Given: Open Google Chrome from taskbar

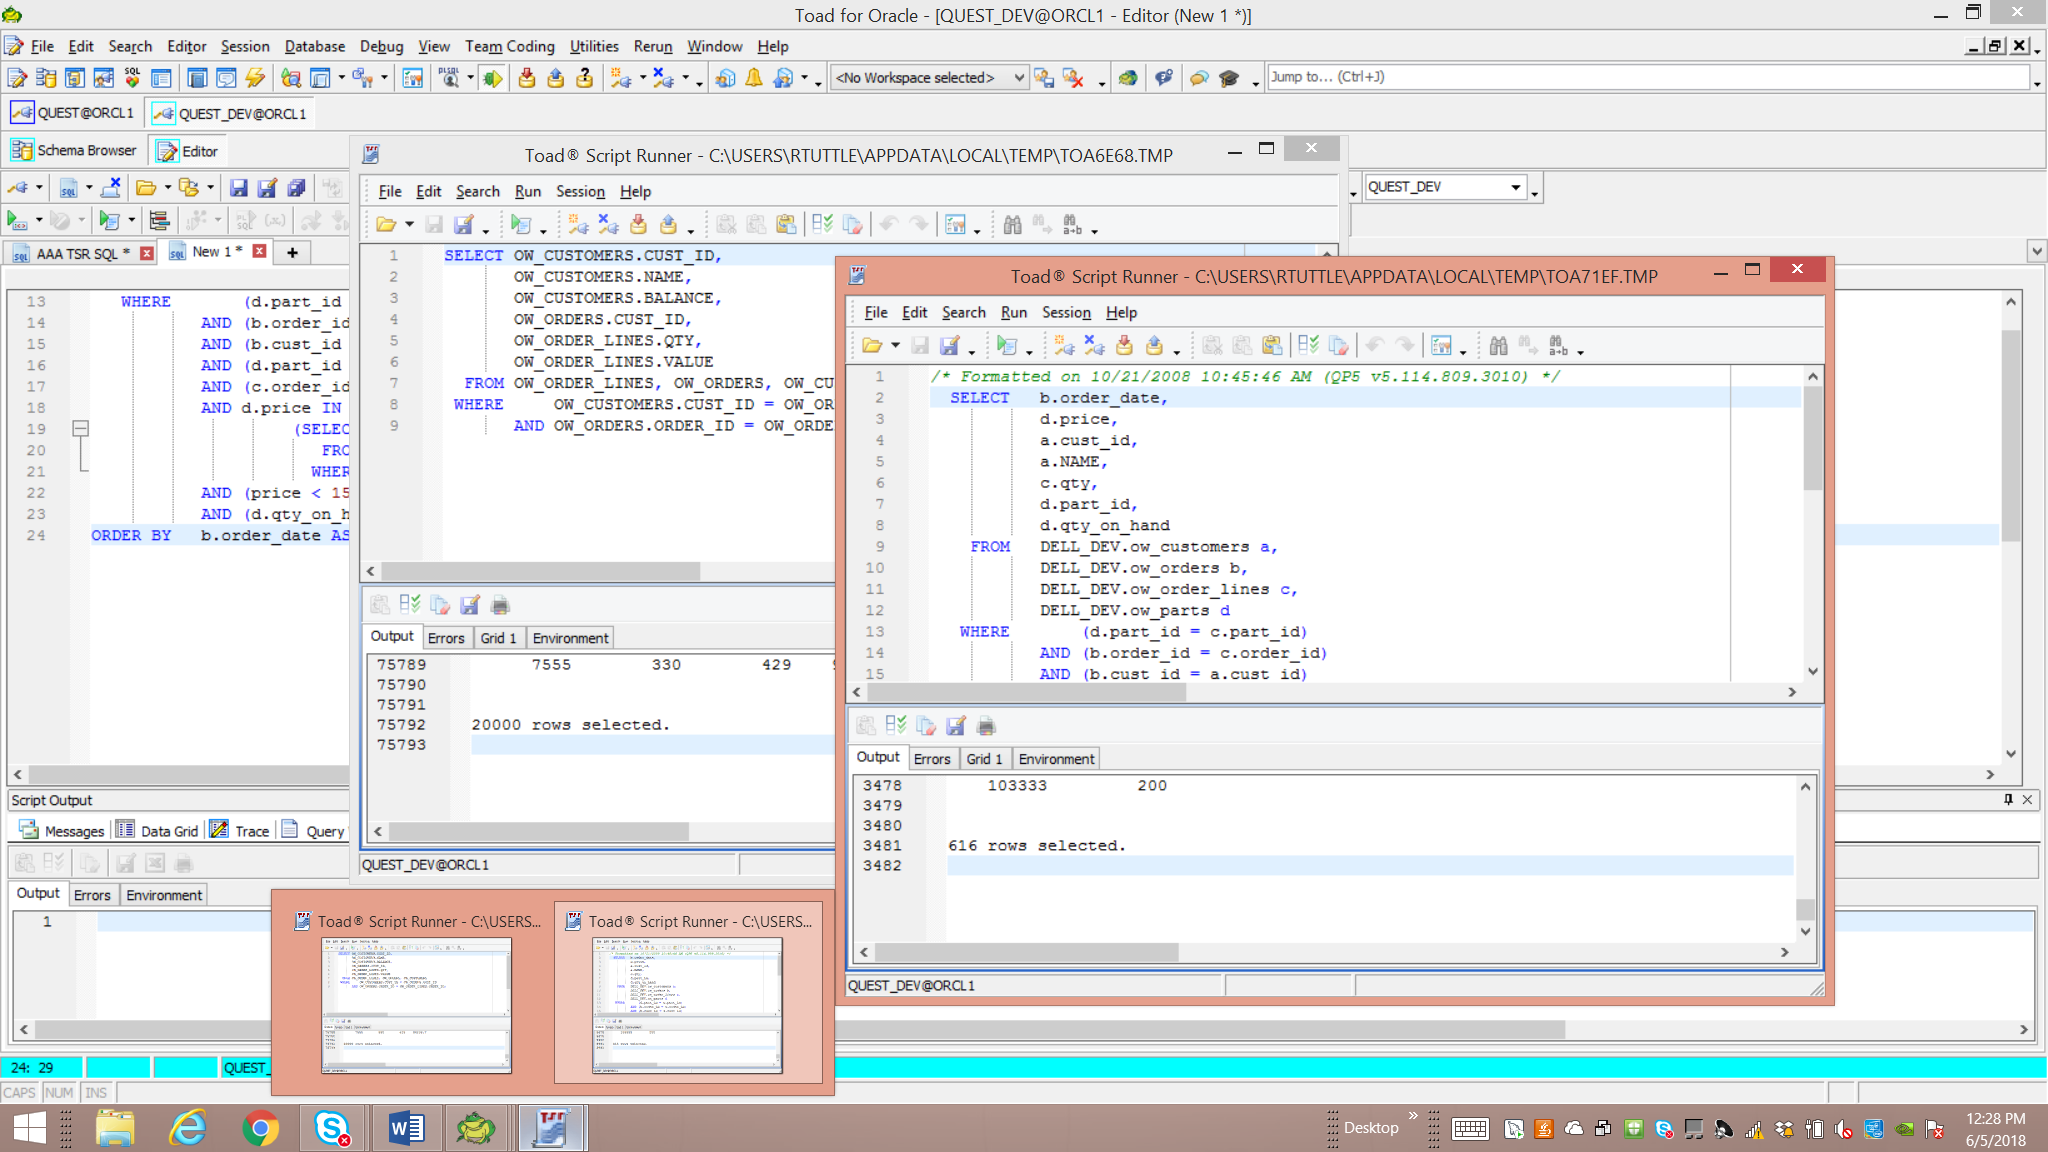Looking at the screenshot, I should pos(260,1129).
